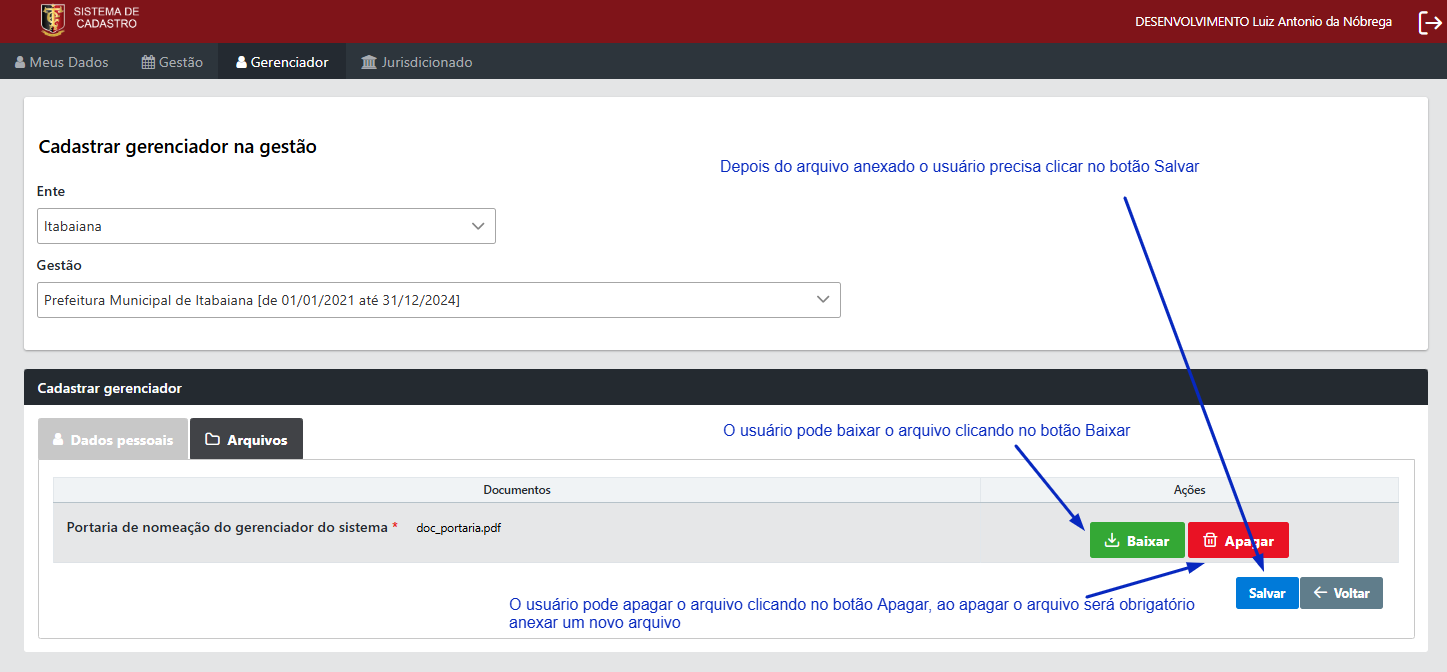The image size is (1447, 672).
Task: Delete the file with the Apagar button
Action: point(1238,540)
